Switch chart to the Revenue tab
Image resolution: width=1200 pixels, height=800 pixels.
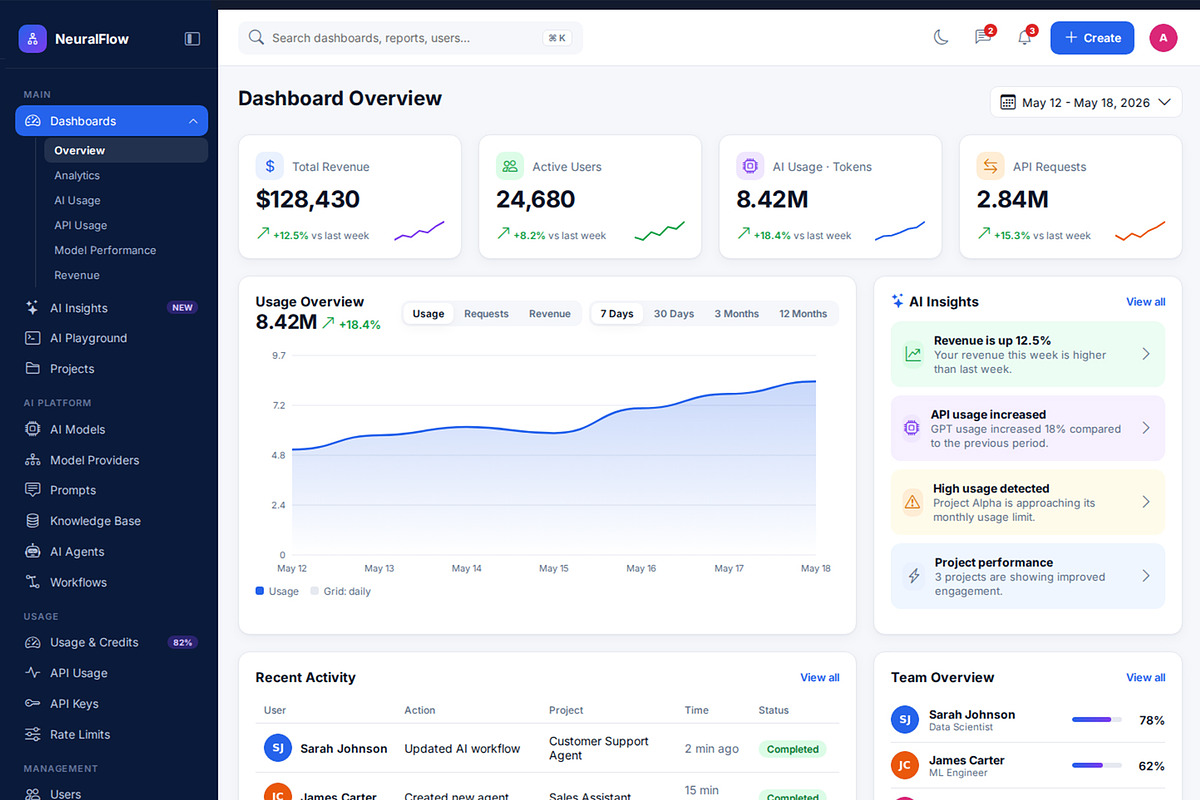[550, 314]
